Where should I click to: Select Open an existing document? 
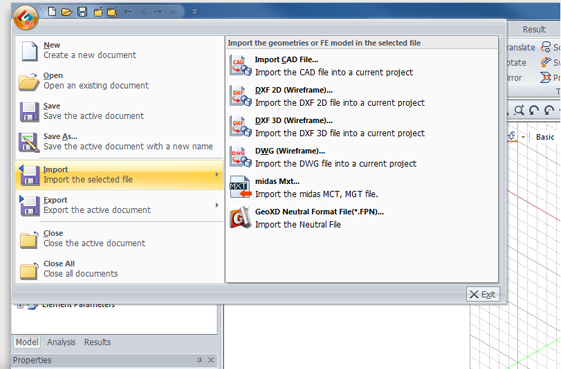click(119, 81)
